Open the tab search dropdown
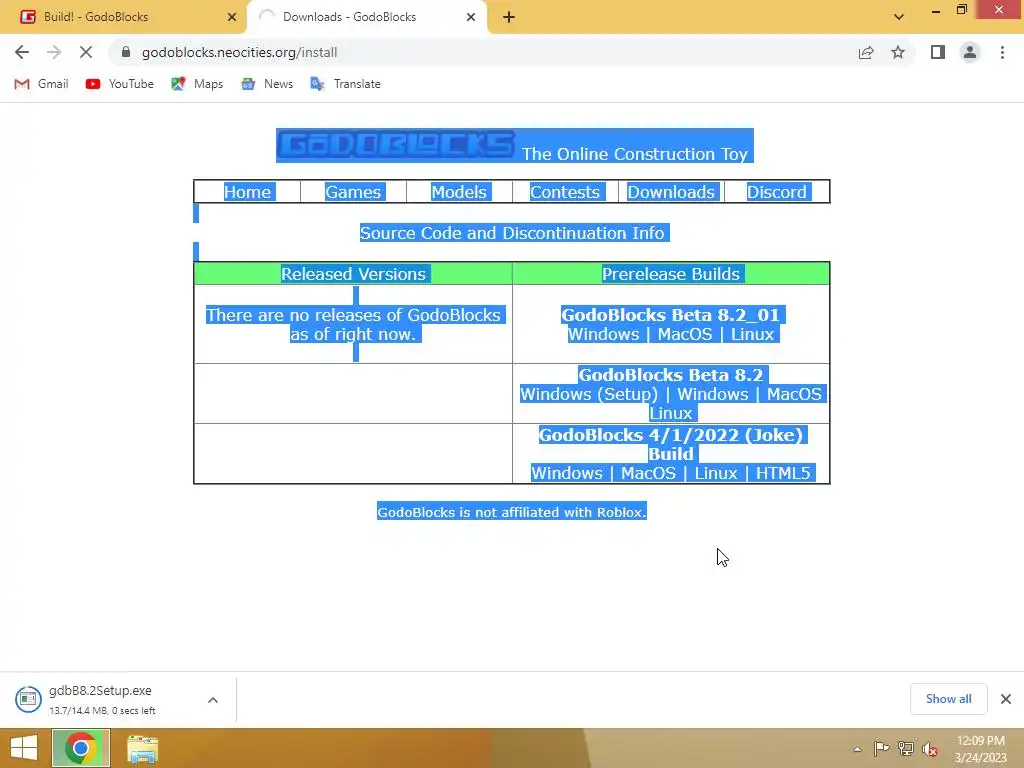The width and height of the screenshot is (1024, 768). coord(899,17)
